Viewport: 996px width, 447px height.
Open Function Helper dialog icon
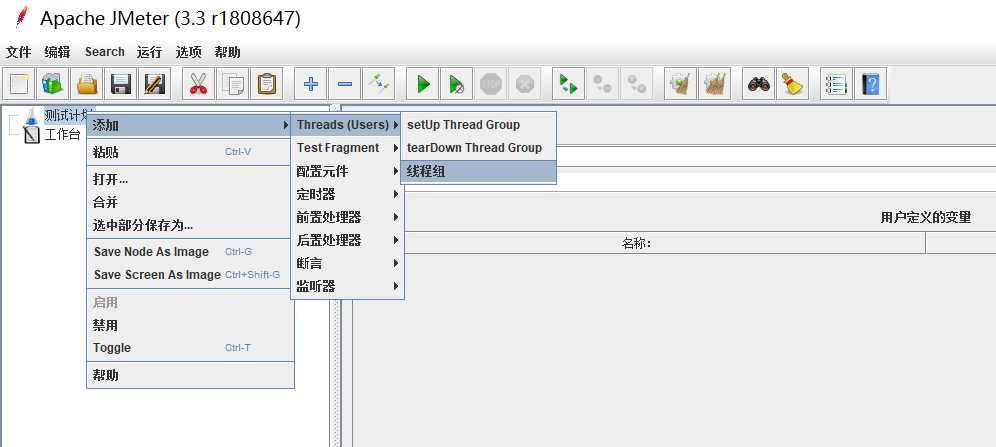point(837,84)
